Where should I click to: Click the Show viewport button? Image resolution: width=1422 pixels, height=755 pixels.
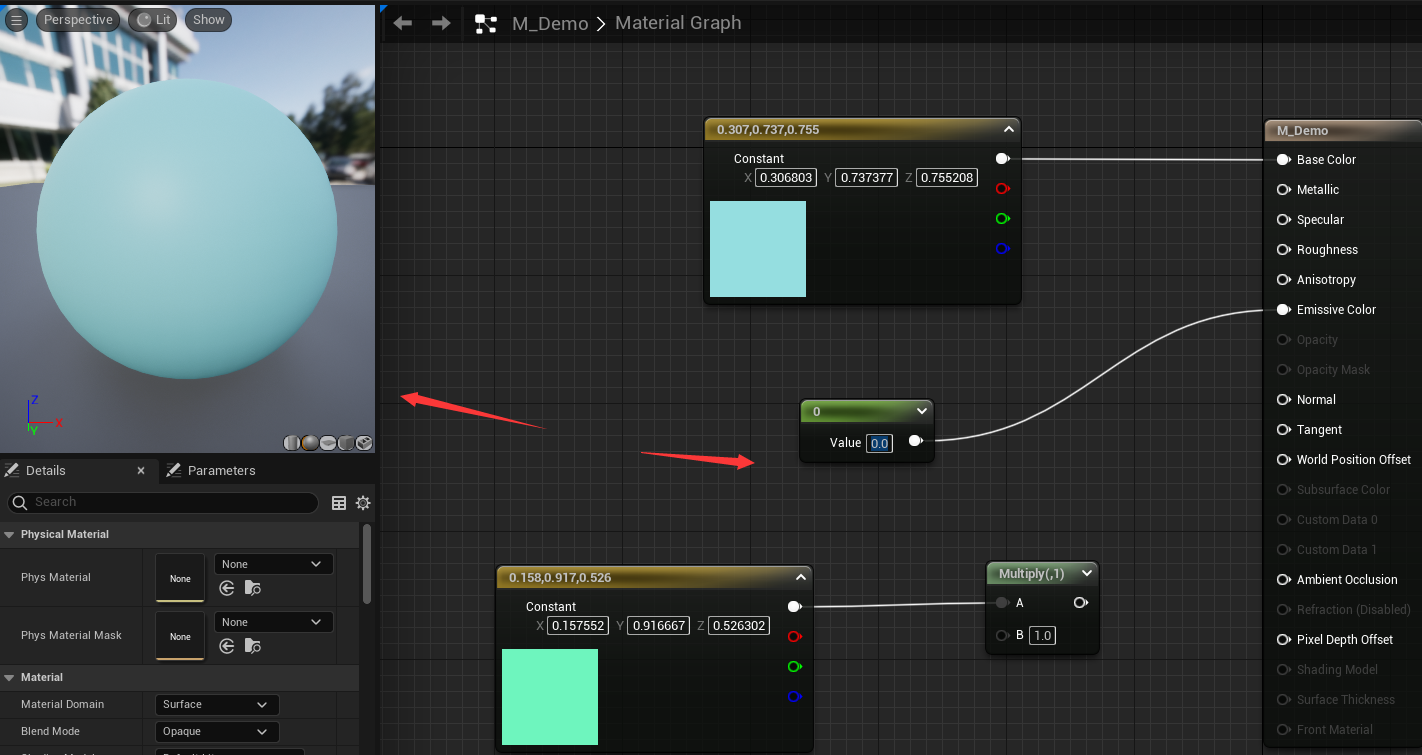[208, 20]
